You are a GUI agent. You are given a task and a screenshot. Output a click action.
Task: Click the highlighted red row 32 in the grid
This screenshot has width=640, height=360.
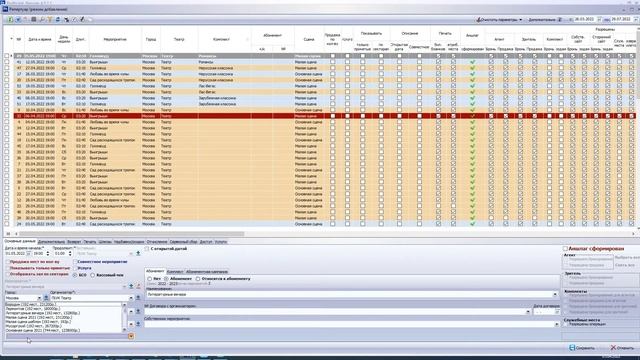[x=324, y=116]
